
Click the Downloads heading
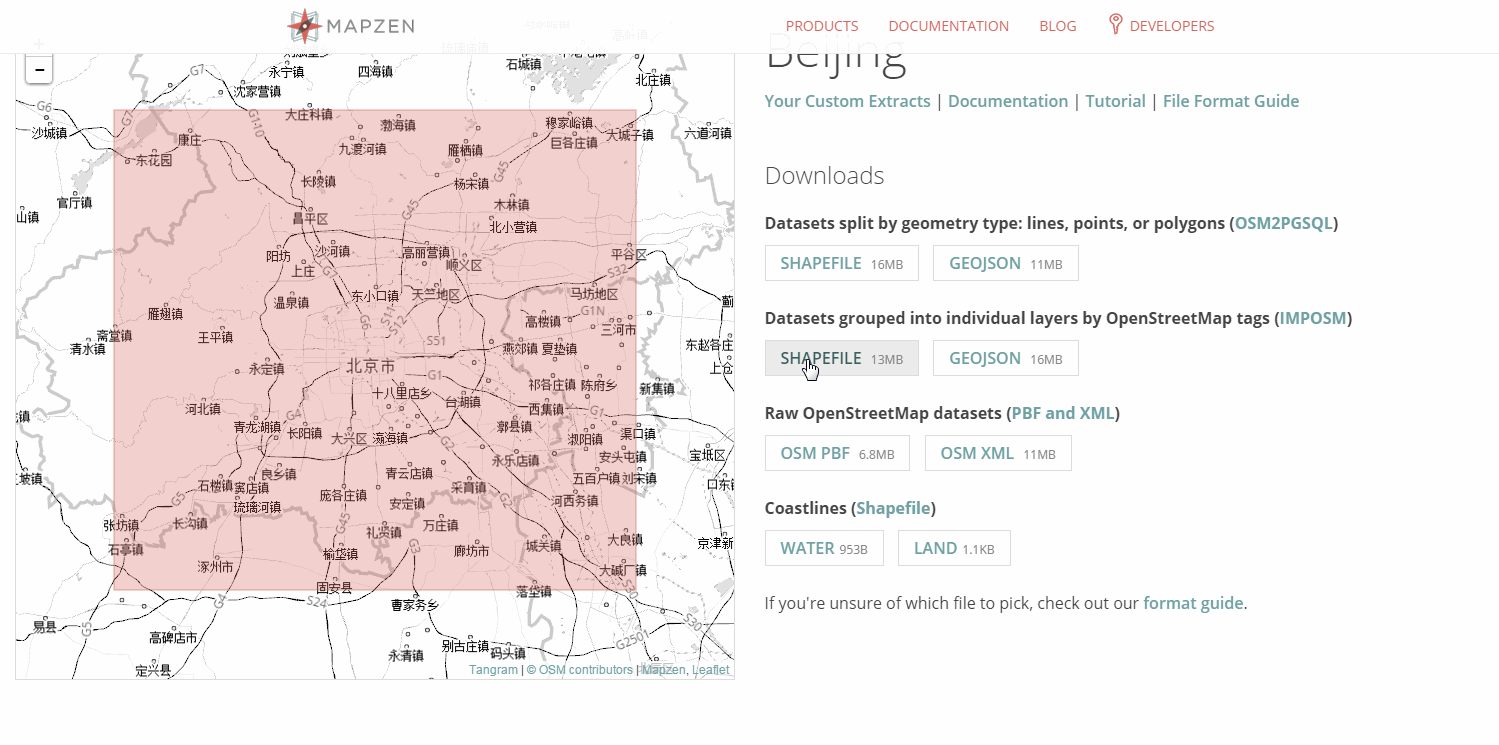pyautogui.click(x=824, y=176)
